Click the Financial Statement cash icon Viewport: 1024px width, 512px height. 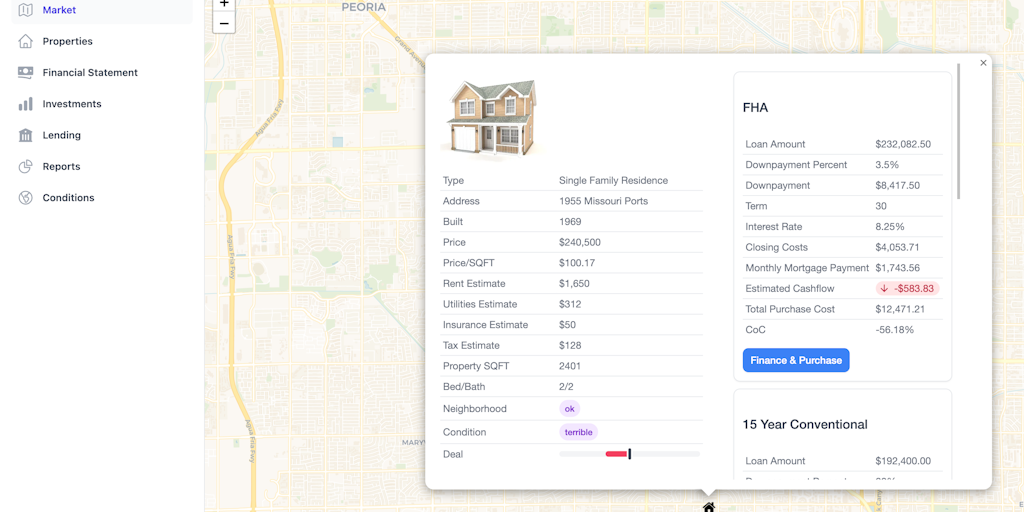click(x=25, y=72)
